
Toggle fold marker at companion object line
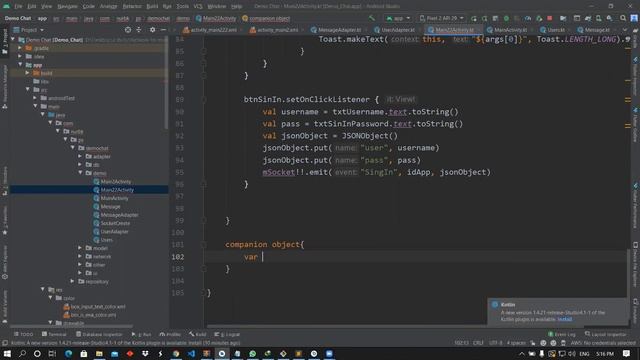[x=203, y=244]
